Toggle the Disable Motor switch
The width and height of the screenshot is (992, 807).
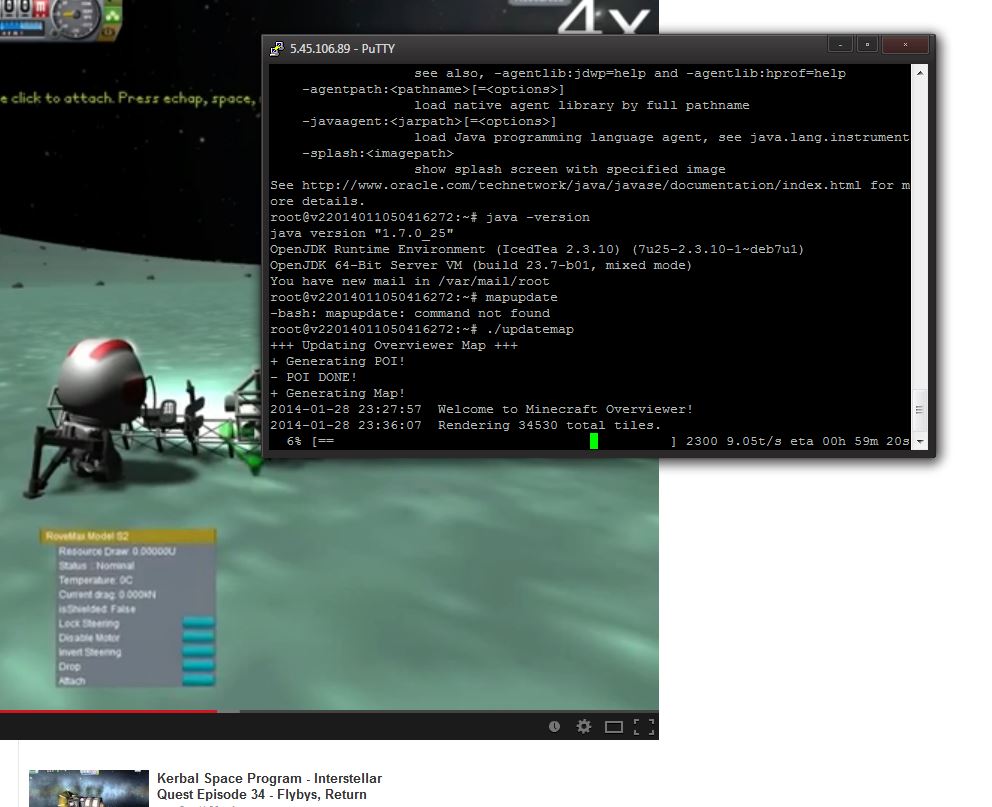pos(198,638)
